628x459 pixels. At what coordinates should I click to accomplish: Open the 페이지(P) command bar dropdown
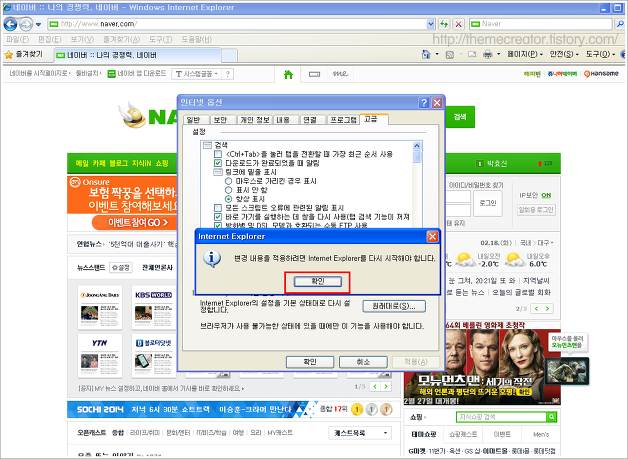tap(525, 54)
